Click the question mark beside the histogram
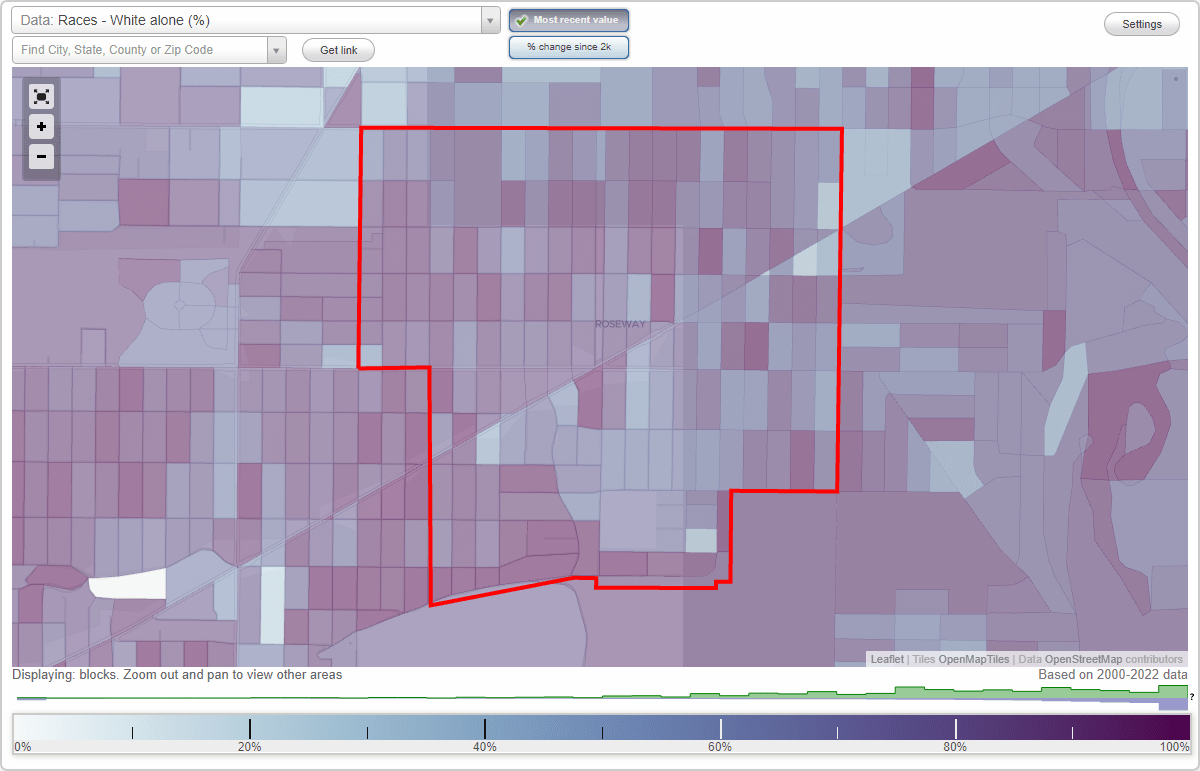This screenshot has height=771, width=1200. point(1192,697)
